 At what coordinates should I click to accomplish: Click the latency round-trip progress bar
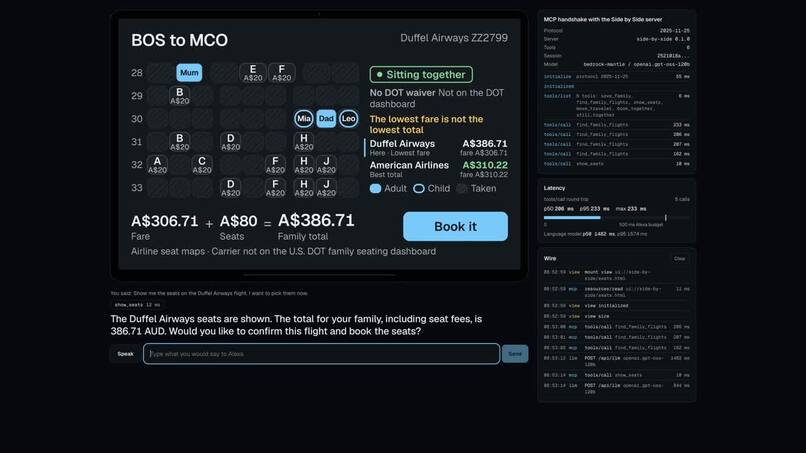click(x=616, y=218)
